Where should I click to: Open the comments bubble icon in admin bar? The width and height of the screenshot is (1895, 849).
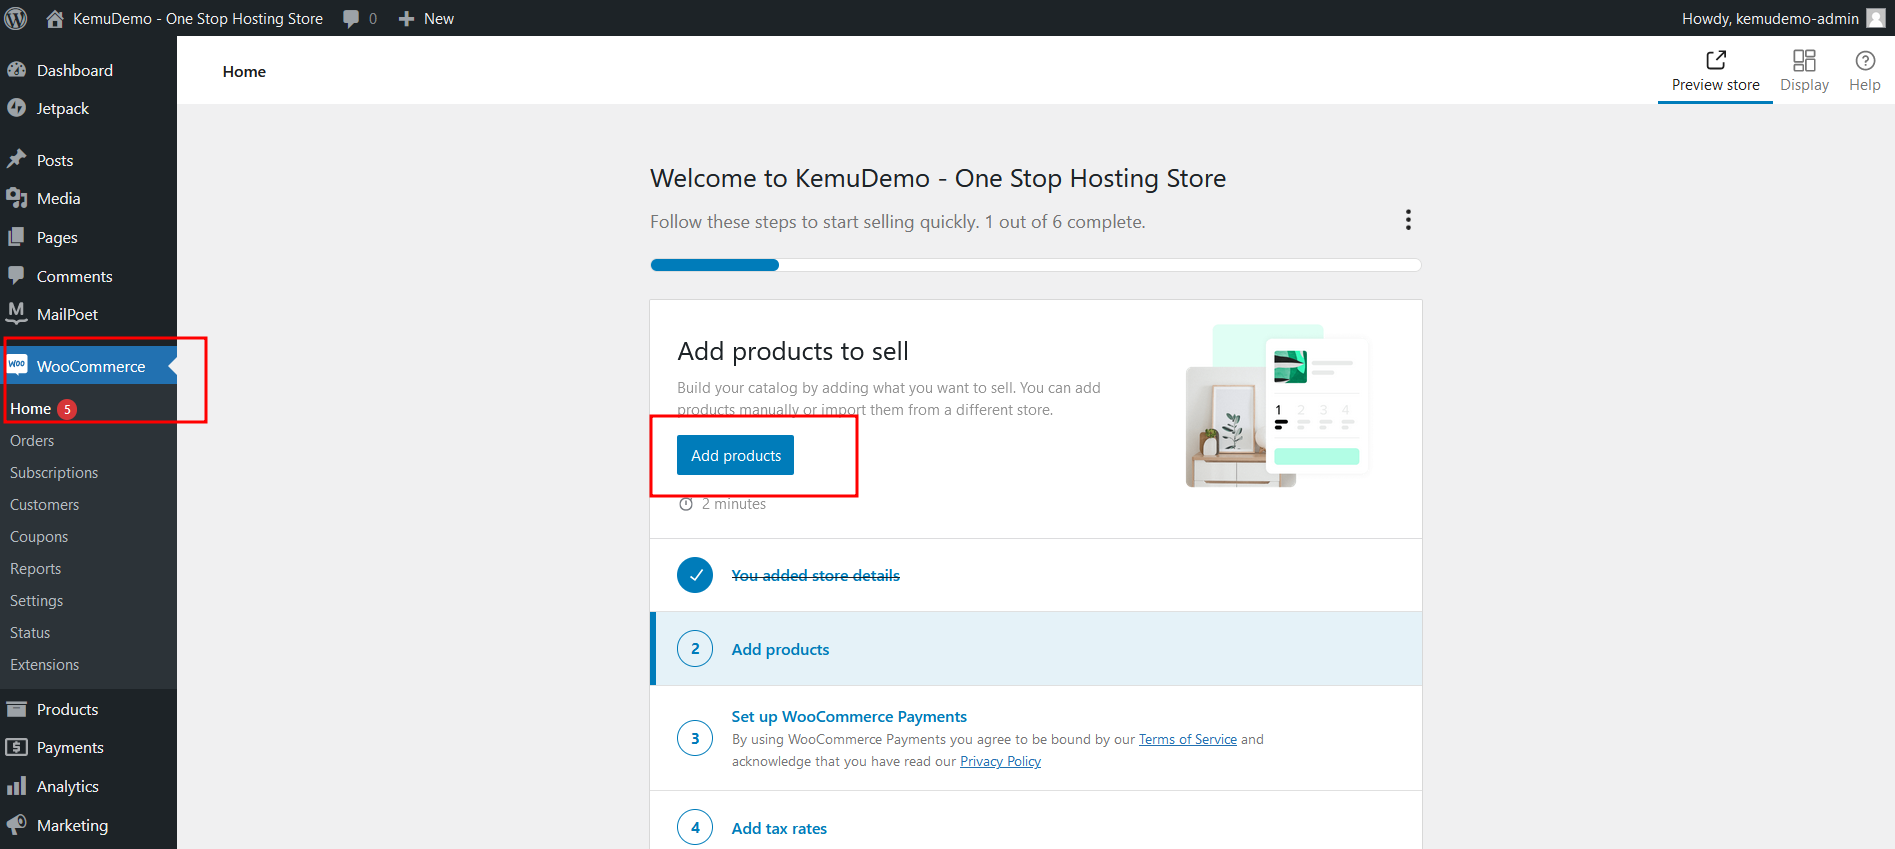[351, 18]
